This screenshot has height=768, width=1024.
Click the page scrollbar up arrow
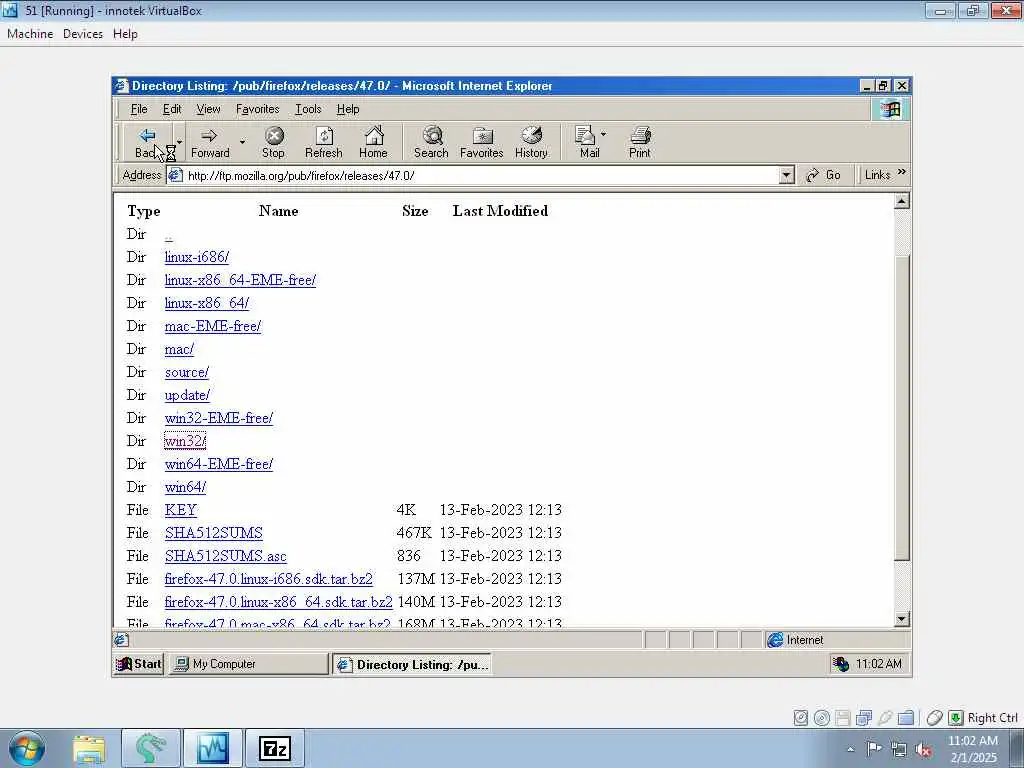[x=902, y=201]
